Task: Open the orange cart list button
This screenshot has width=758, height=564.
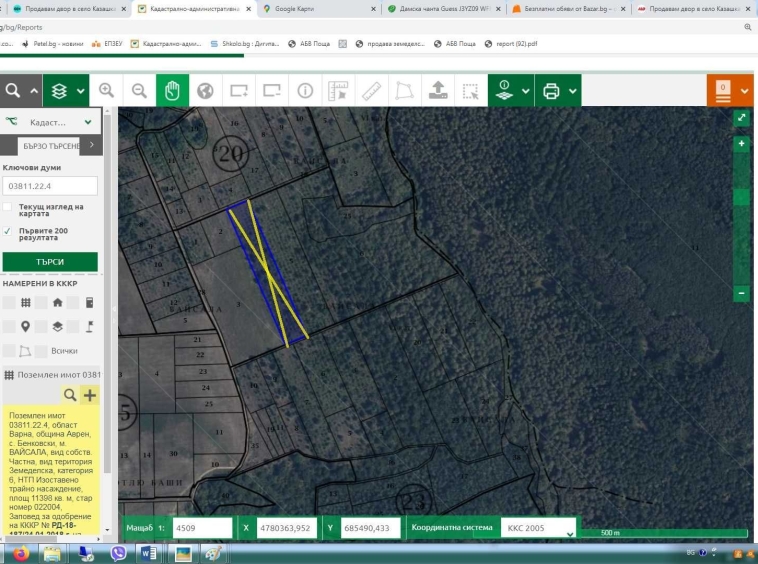Action: pyautogui.click(x=723, y=91)
